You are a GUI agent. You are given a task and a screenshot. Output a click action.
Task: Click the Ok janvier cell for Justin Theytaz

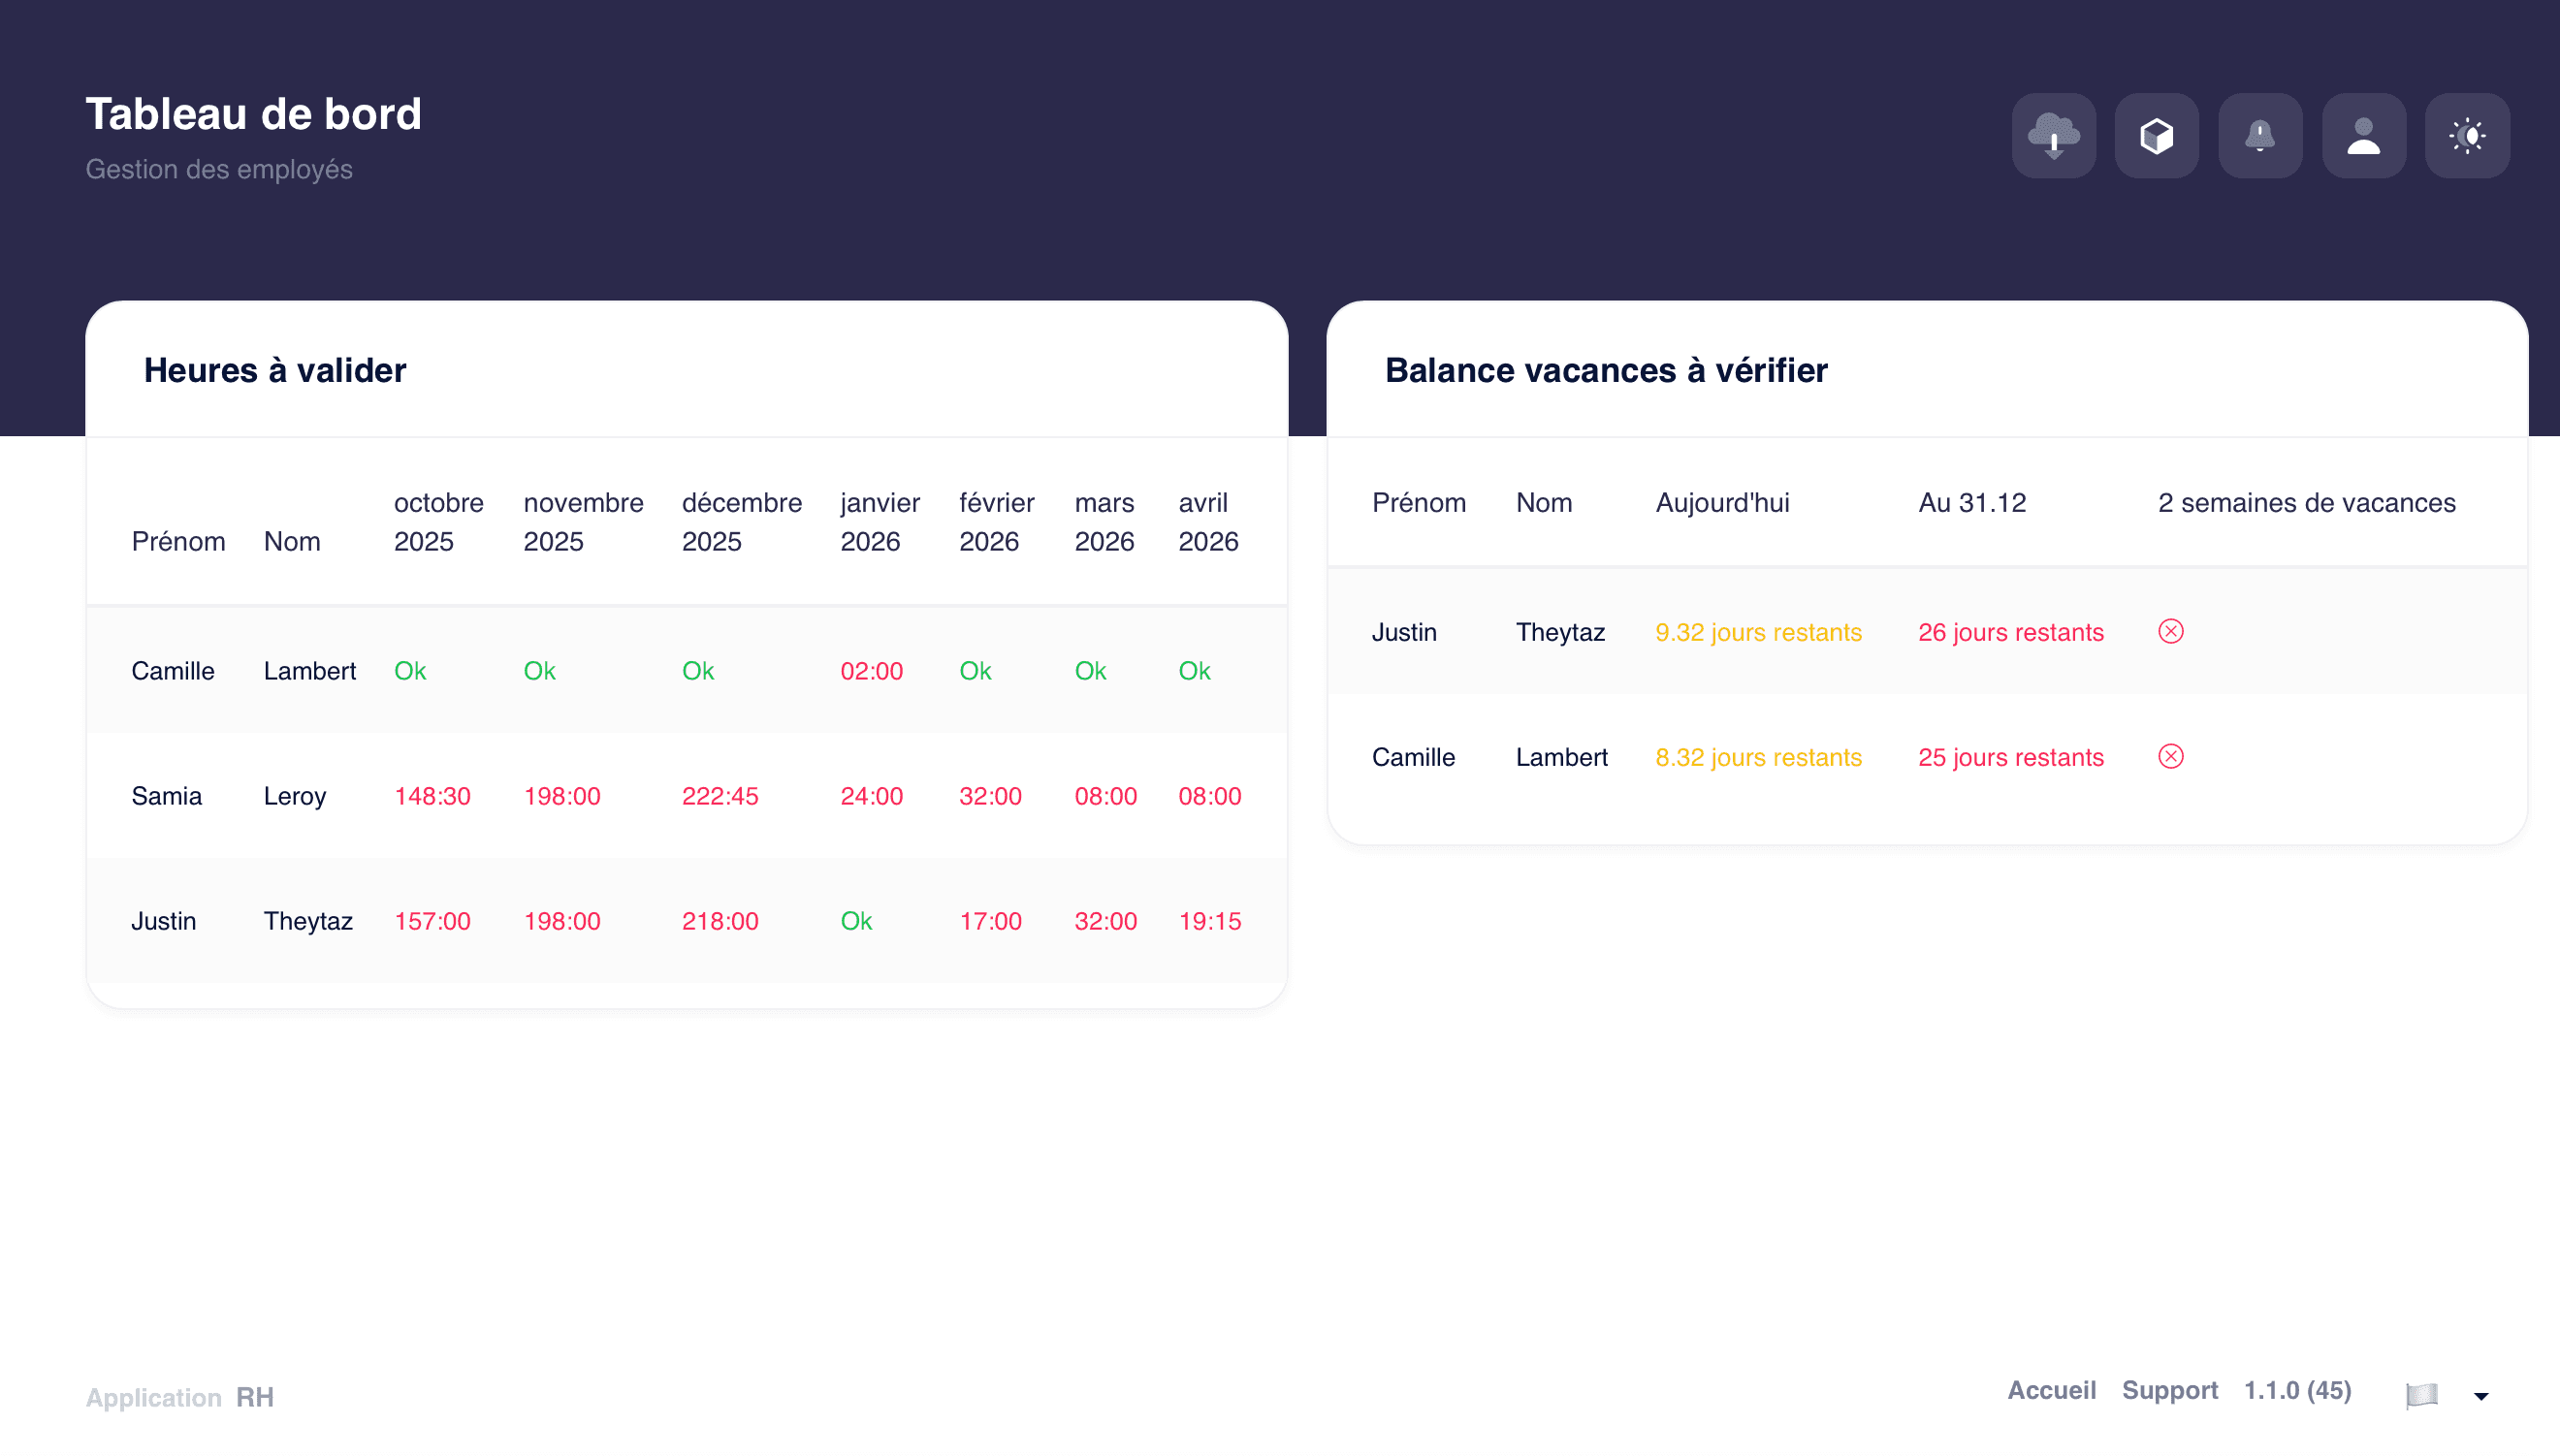pyautogui.click(x=856, y=921)
